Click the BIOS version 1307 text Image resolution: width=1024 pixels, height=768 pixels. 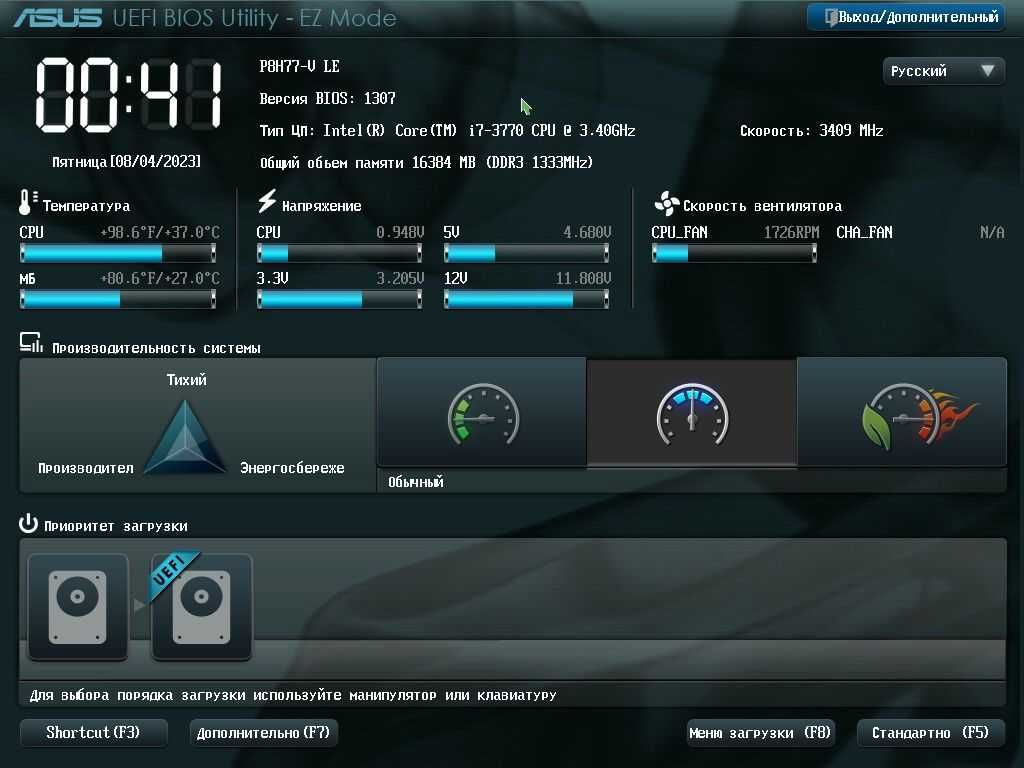[x=327, y=99]
